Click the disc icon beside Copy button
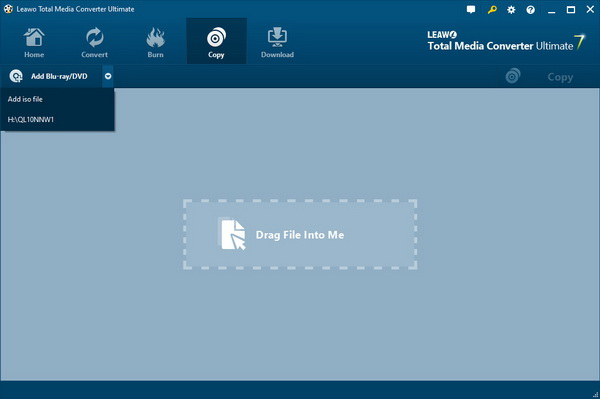The height and width of the screenshot is (399, 600). 513,76
